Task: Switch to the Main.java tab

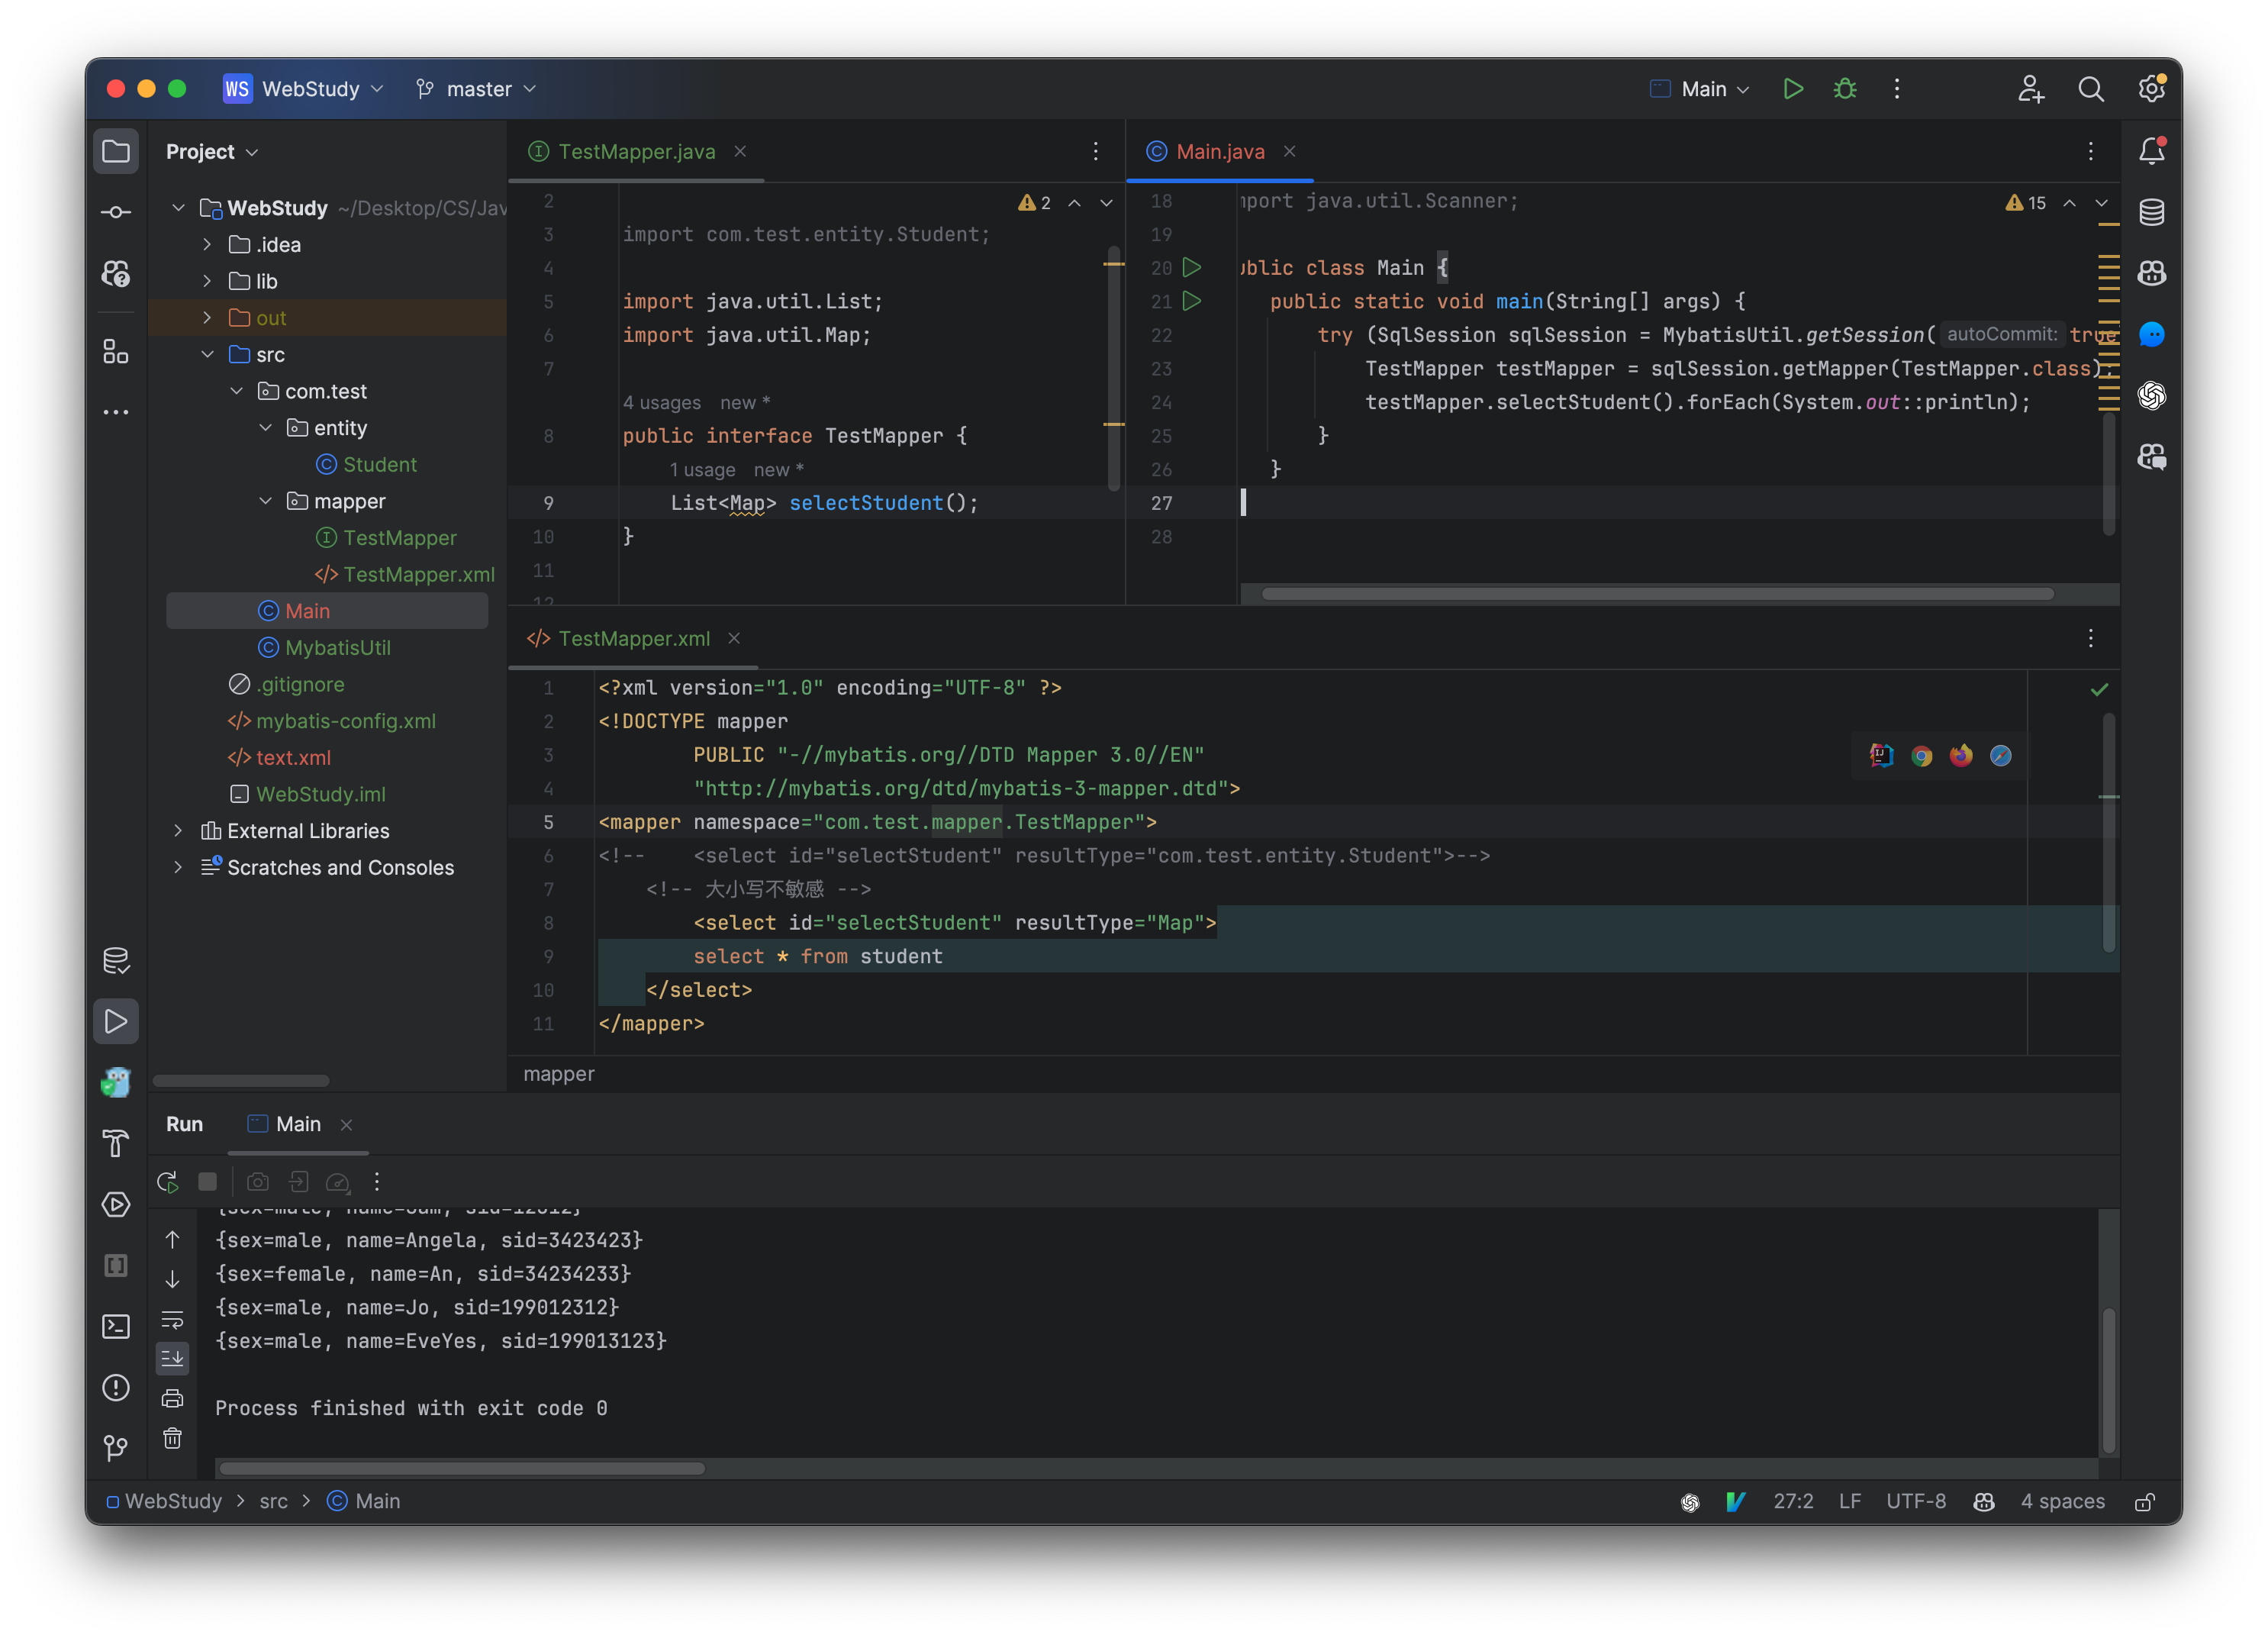Action: coord(1220,150)
